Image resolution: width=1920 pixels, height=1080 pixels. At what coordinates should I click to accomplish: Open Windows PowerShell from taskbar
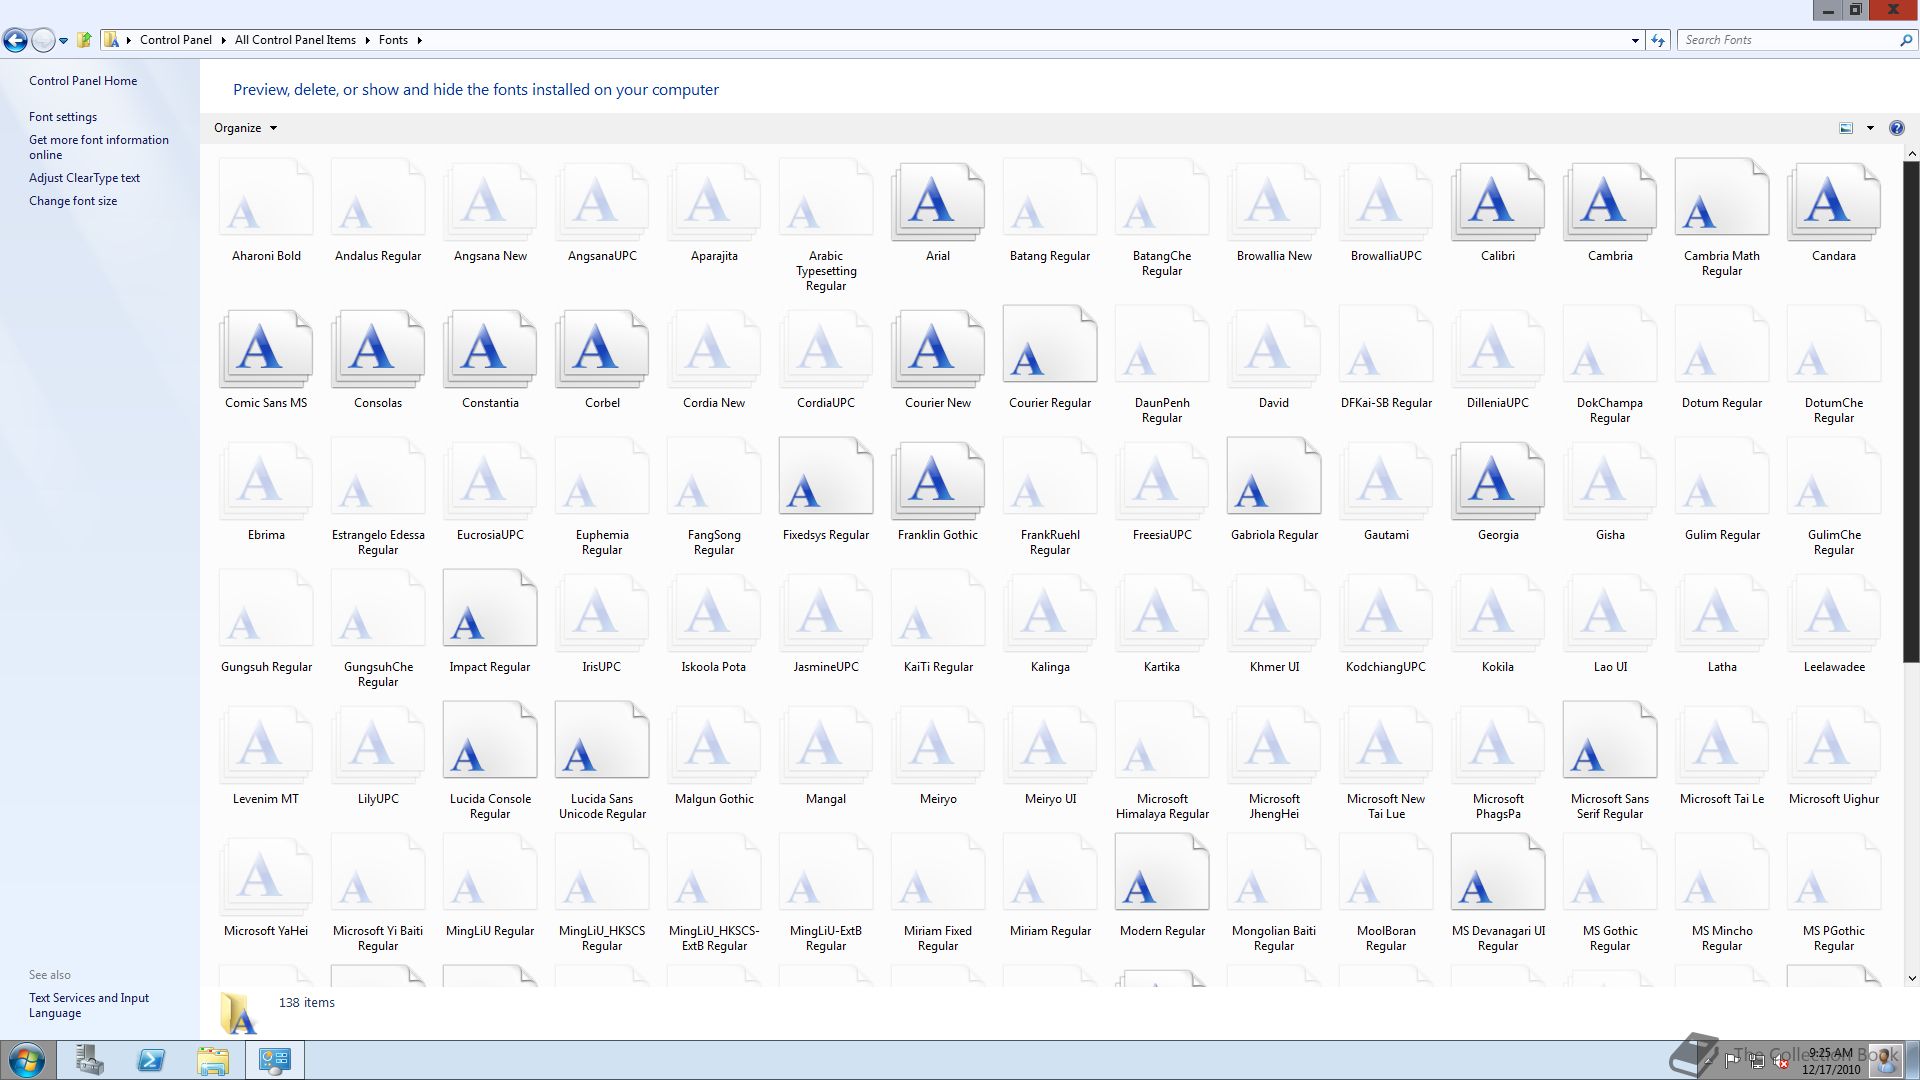[x=151, y=1060]
